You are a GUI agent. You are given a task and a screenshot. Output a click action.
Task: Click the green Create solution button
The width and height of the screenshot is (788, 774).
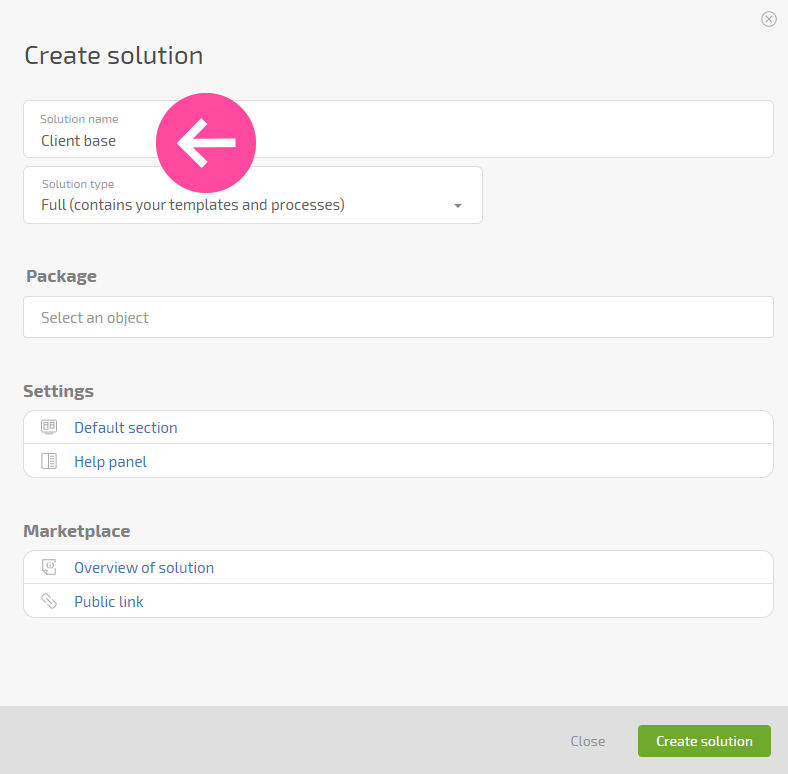tap(704, 741)
